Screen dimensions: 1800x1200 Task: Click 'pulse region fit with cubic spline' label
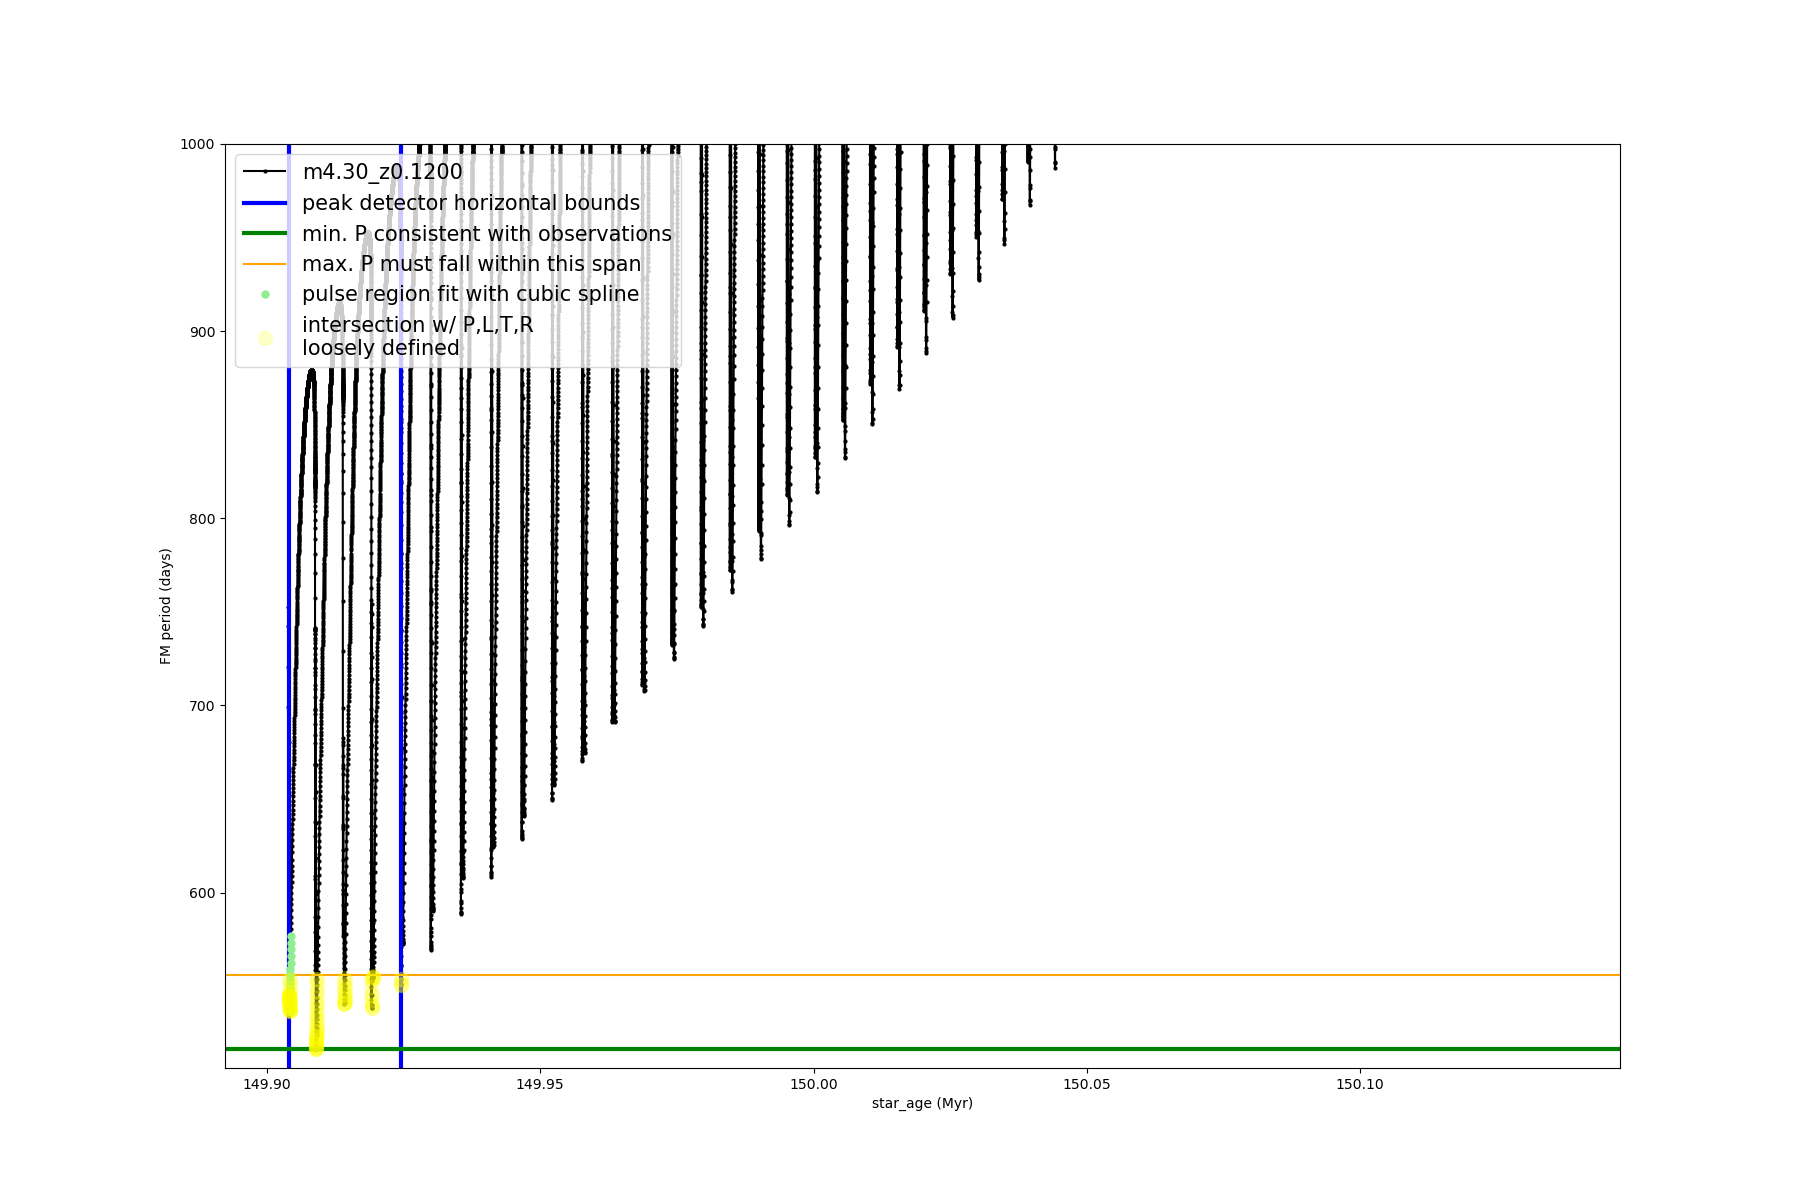tap(470, 294)
